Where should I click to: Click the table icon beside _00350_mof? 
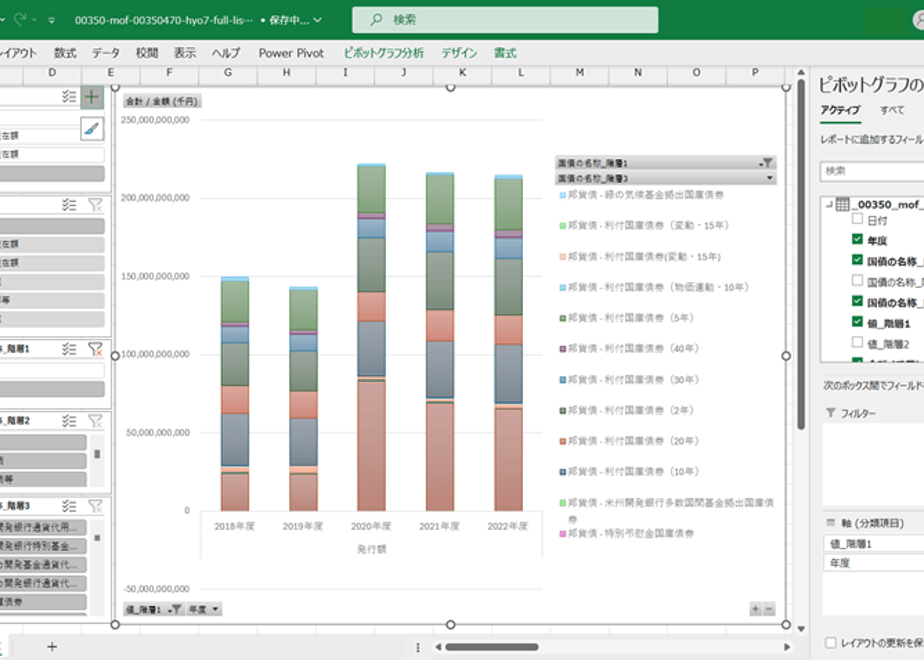(x=843, y=204)
